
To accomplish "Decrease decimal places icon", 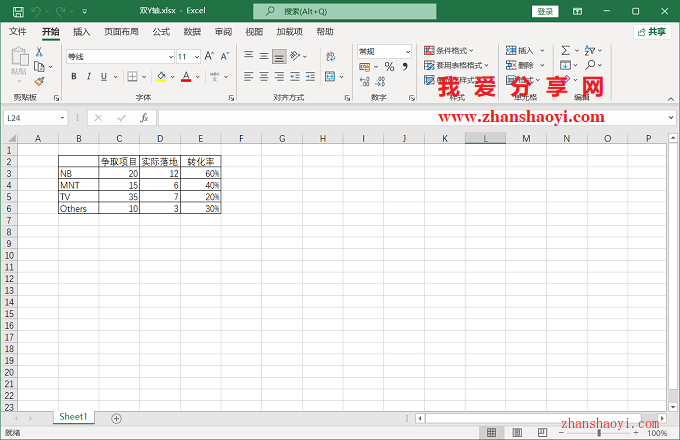I will pos(380,81).
